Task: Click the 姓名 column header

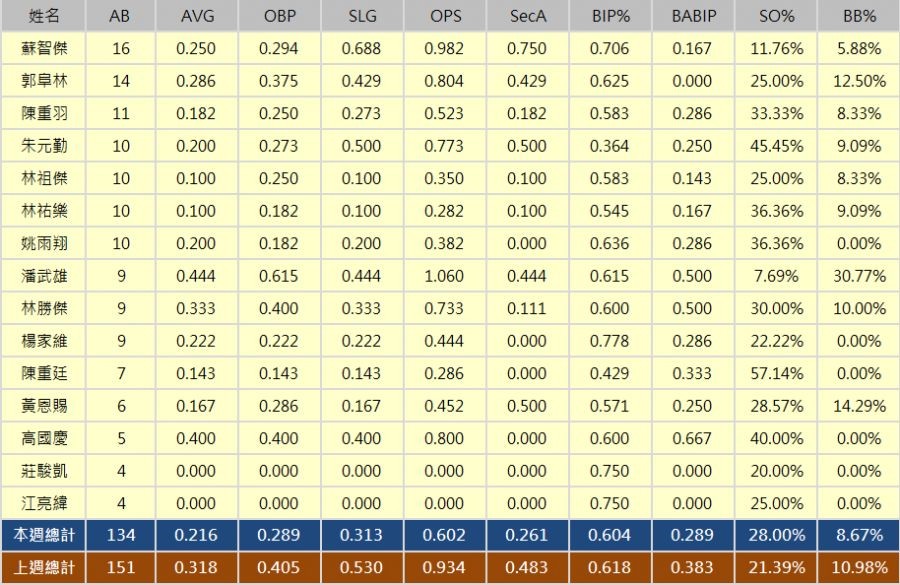Action: click(x=43, y=16)
